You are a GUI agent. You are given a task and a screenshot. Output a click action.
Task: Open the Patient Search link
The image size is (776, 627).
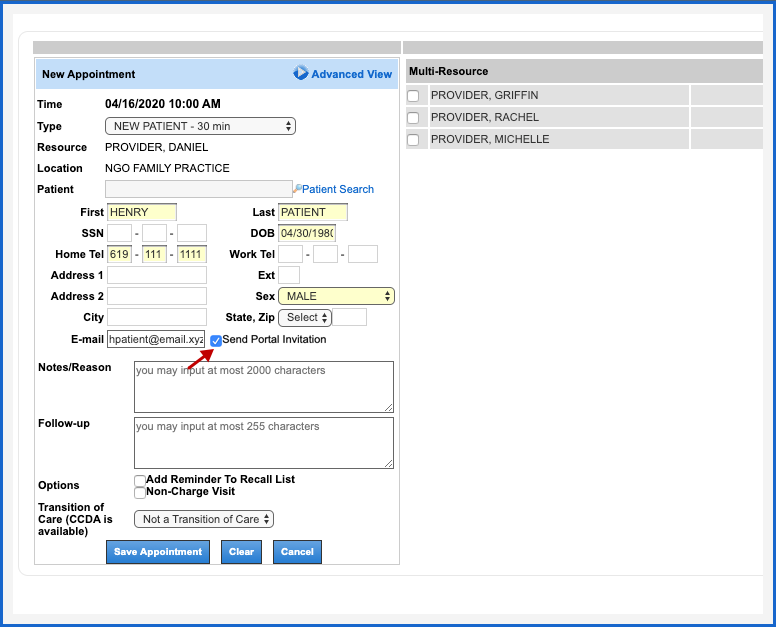coord(338,189)
